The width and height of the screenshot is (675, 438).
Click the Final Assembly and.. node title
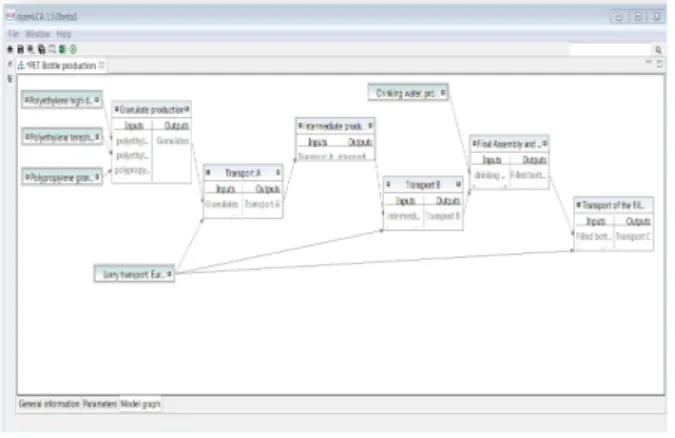(509, 144)
